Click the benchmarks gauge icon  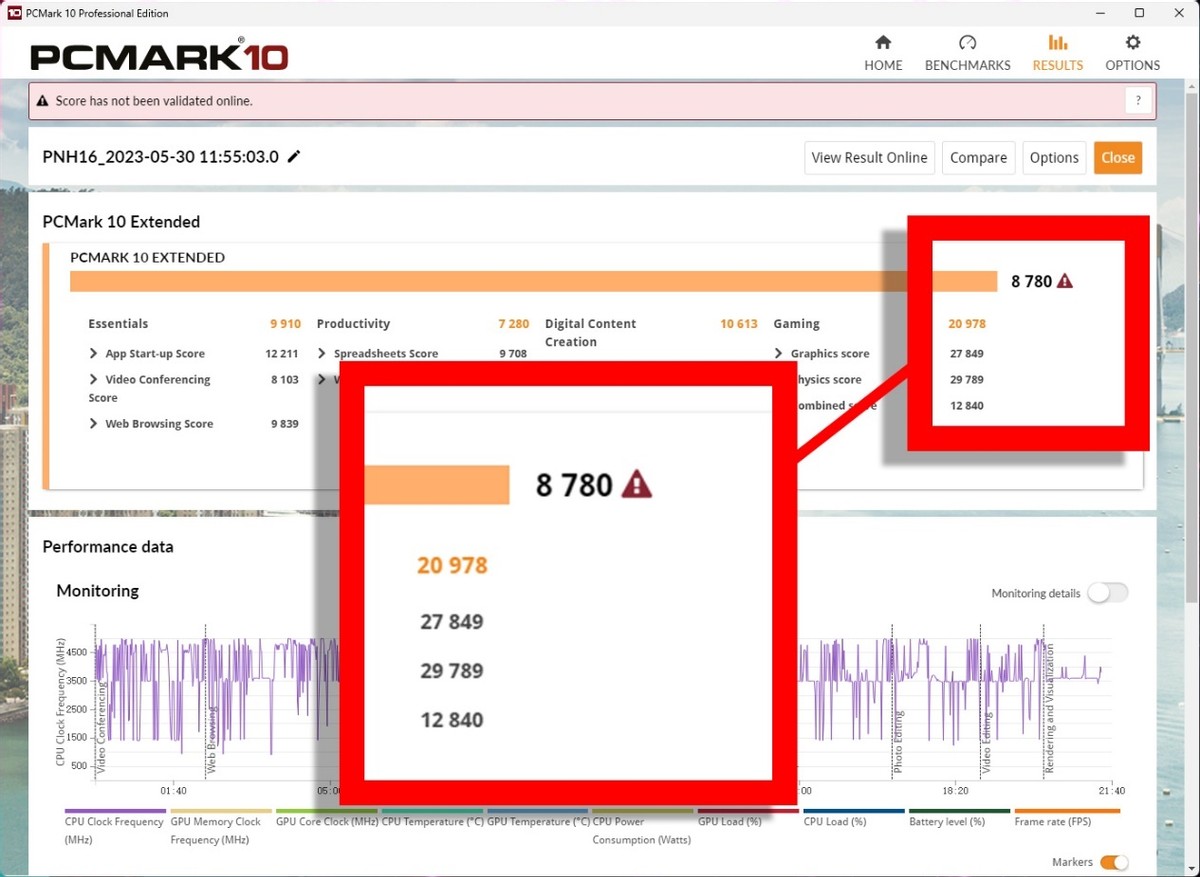tap(967, 42)
